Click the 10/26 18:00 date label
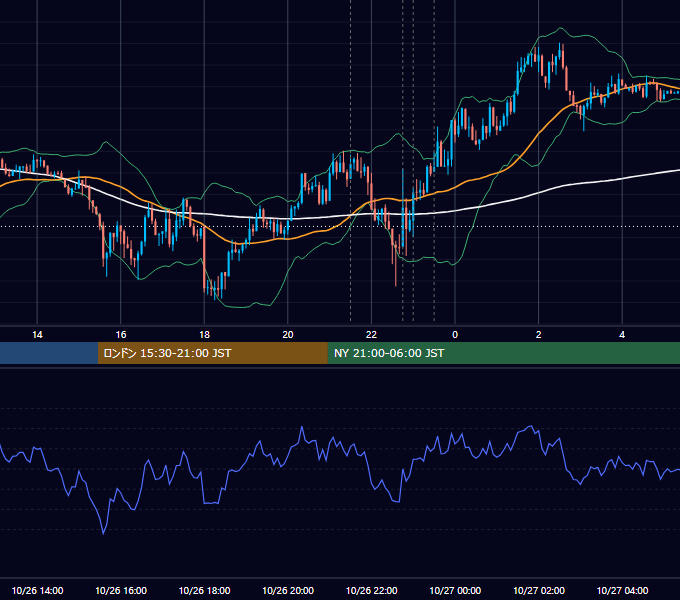Image resolution: width=680 pixels, height=600 pixels. [x=204, y=590]
